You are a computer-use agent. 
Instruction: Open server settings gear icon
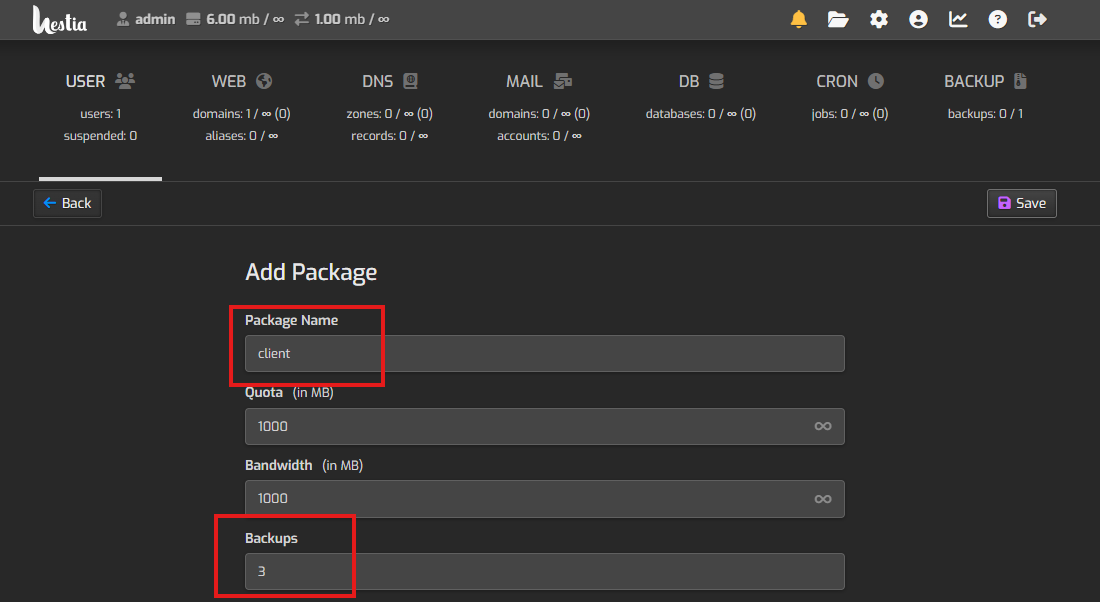click(878, 20)
